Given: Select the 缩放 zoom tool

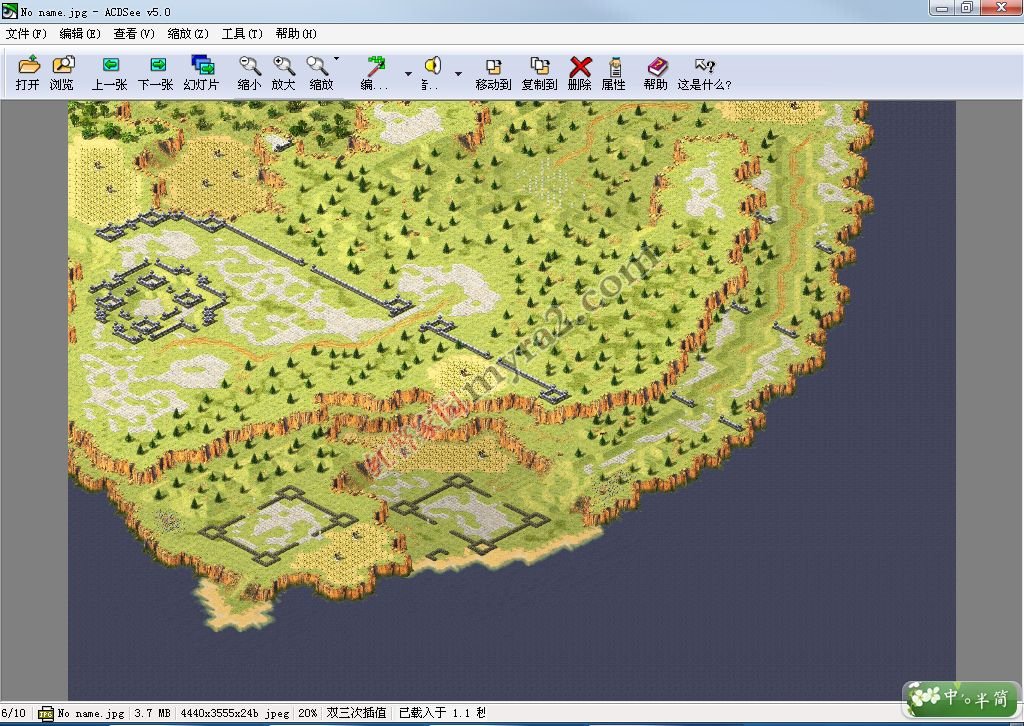Looking at the screenshot, I should 318,65.
